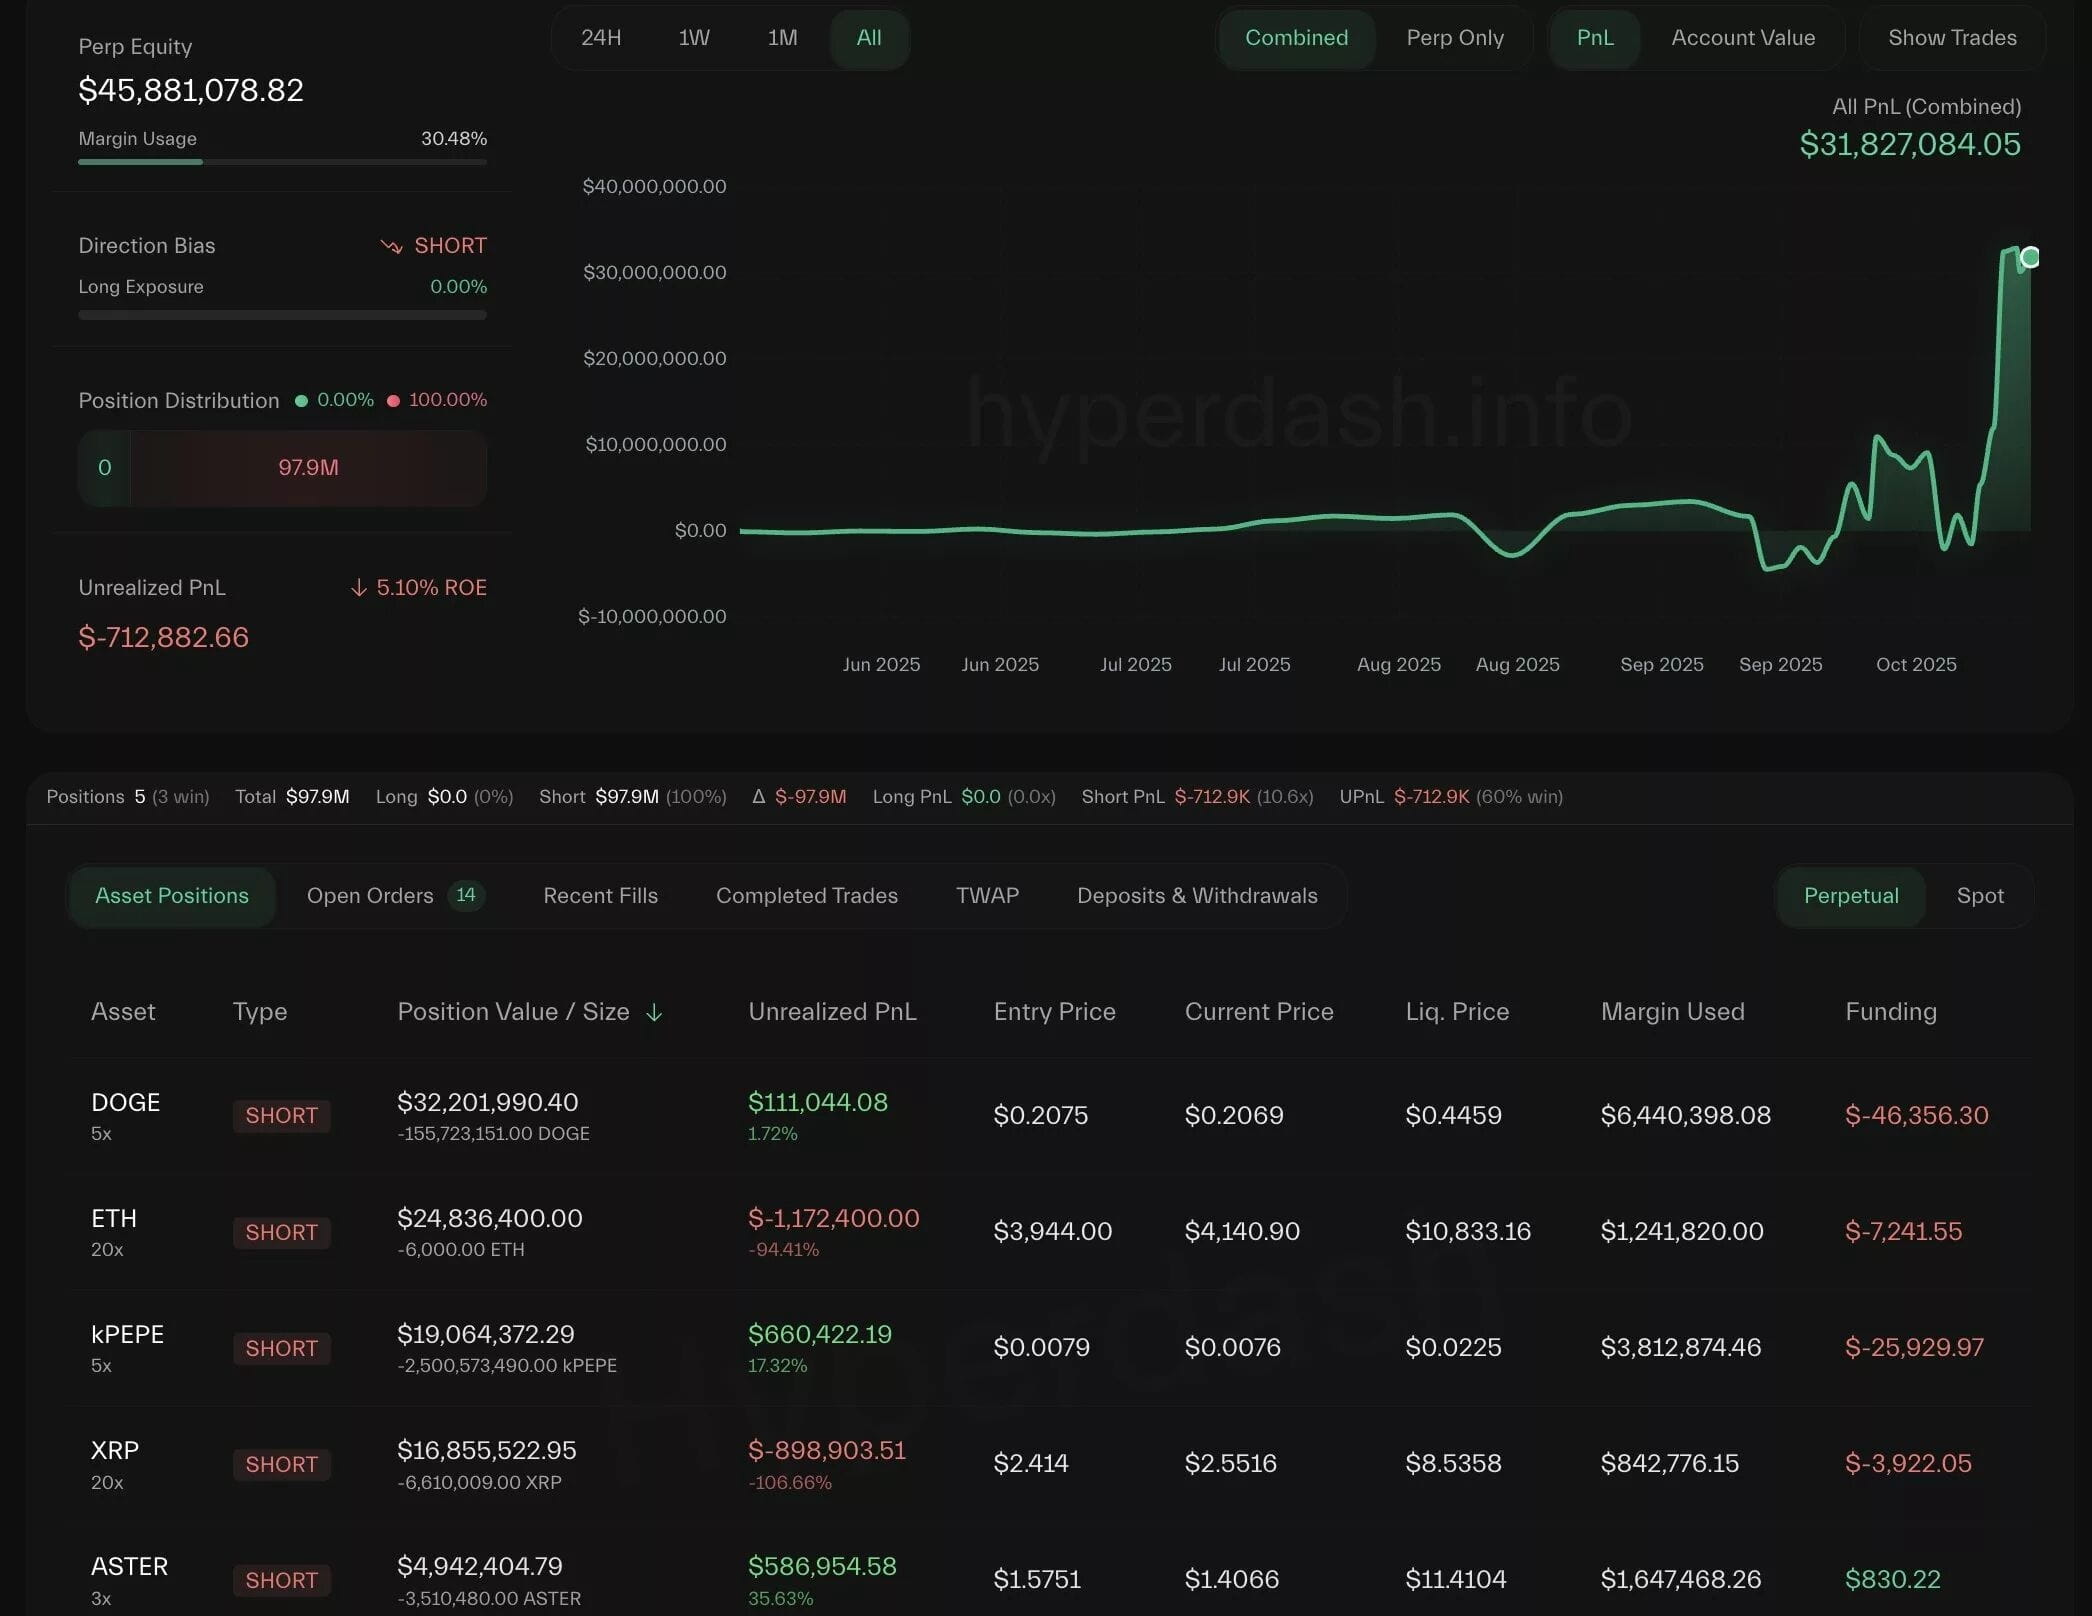Toggle Show Trades on chart
2092x1616 pixels.
pyautogui.click(x=1951, y=38)
